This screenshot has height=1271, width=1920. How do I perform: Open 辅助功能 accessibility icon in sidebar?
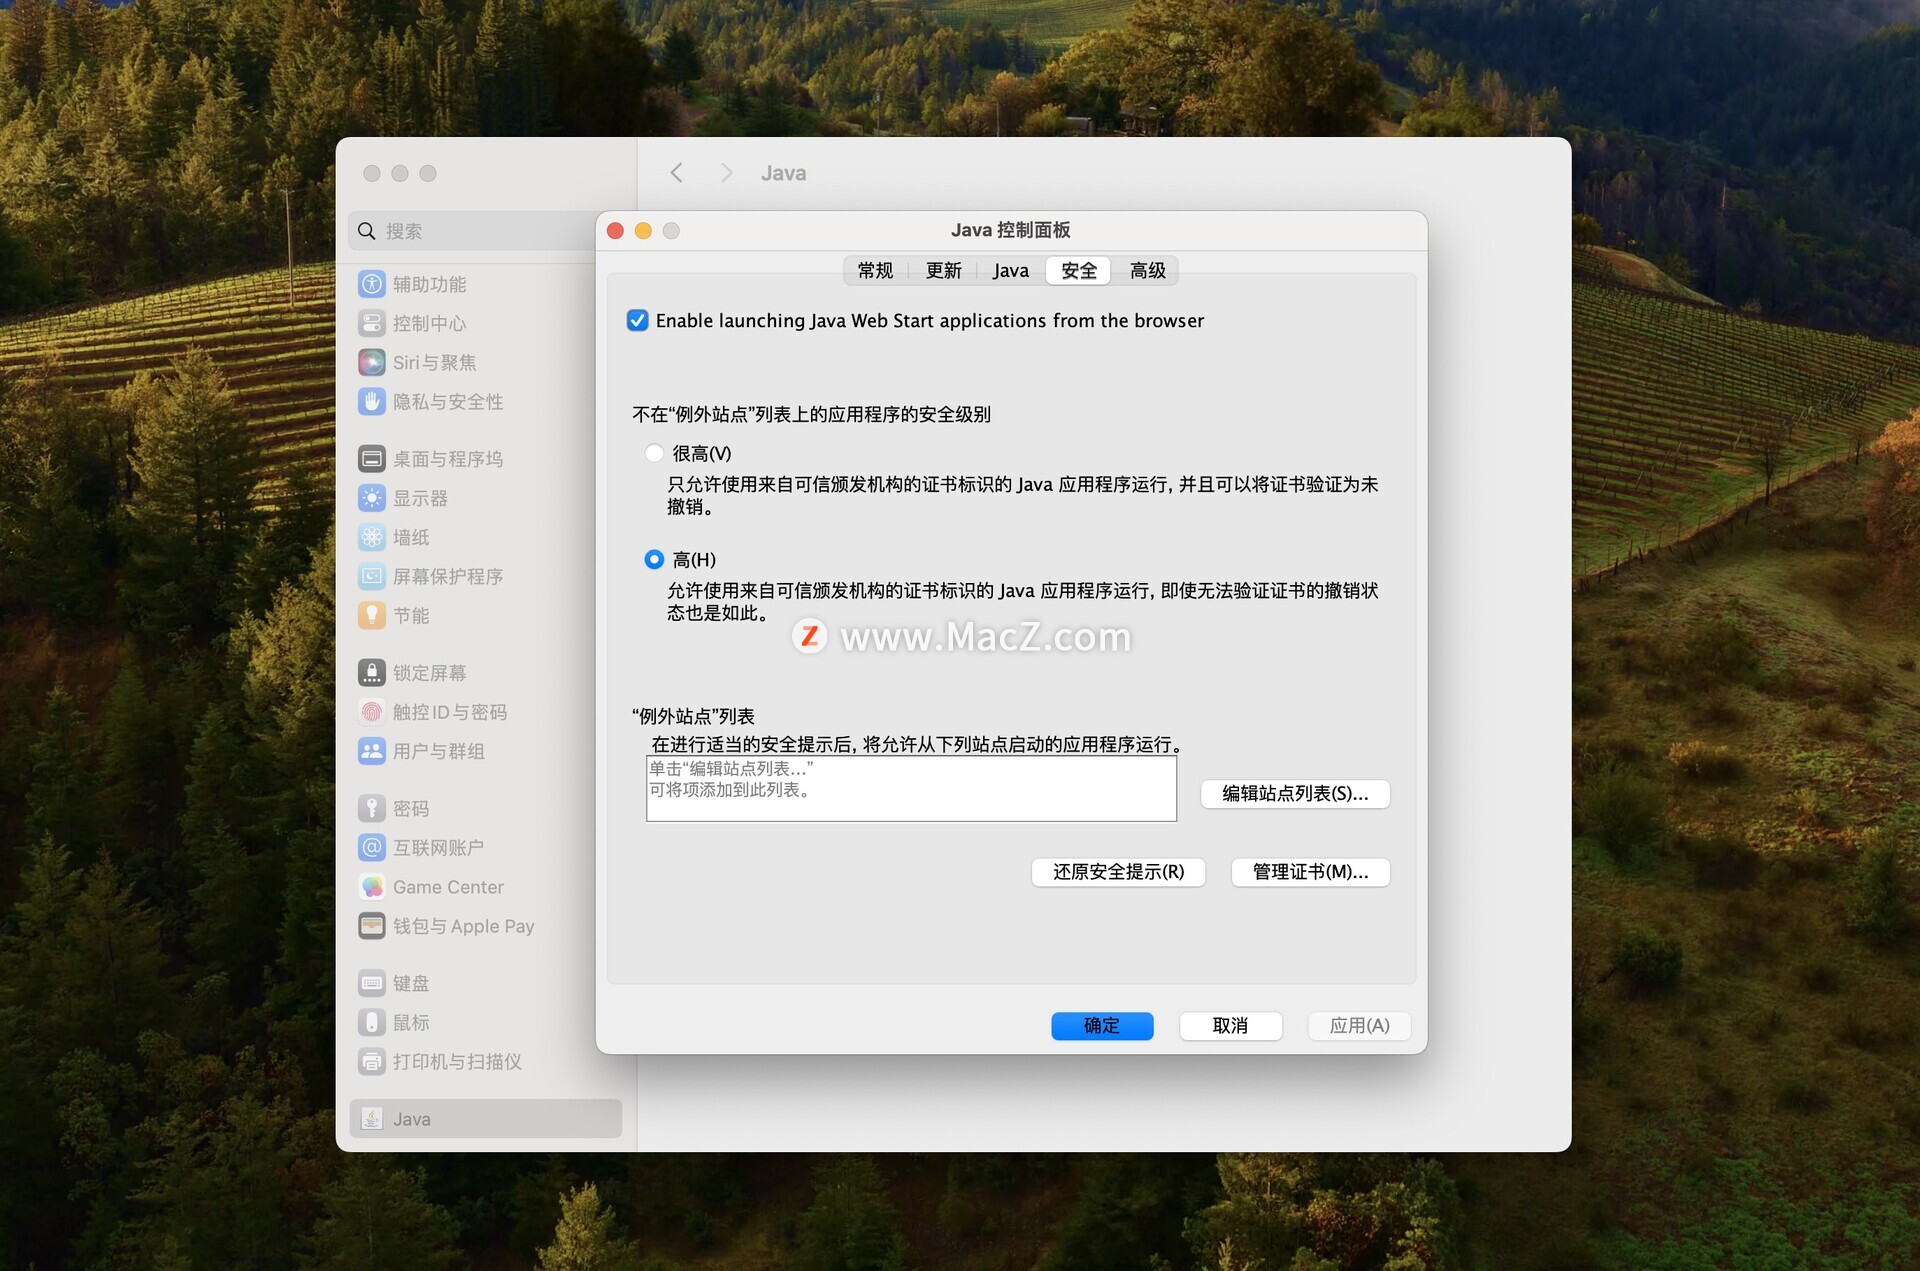(x=372, y=284)
